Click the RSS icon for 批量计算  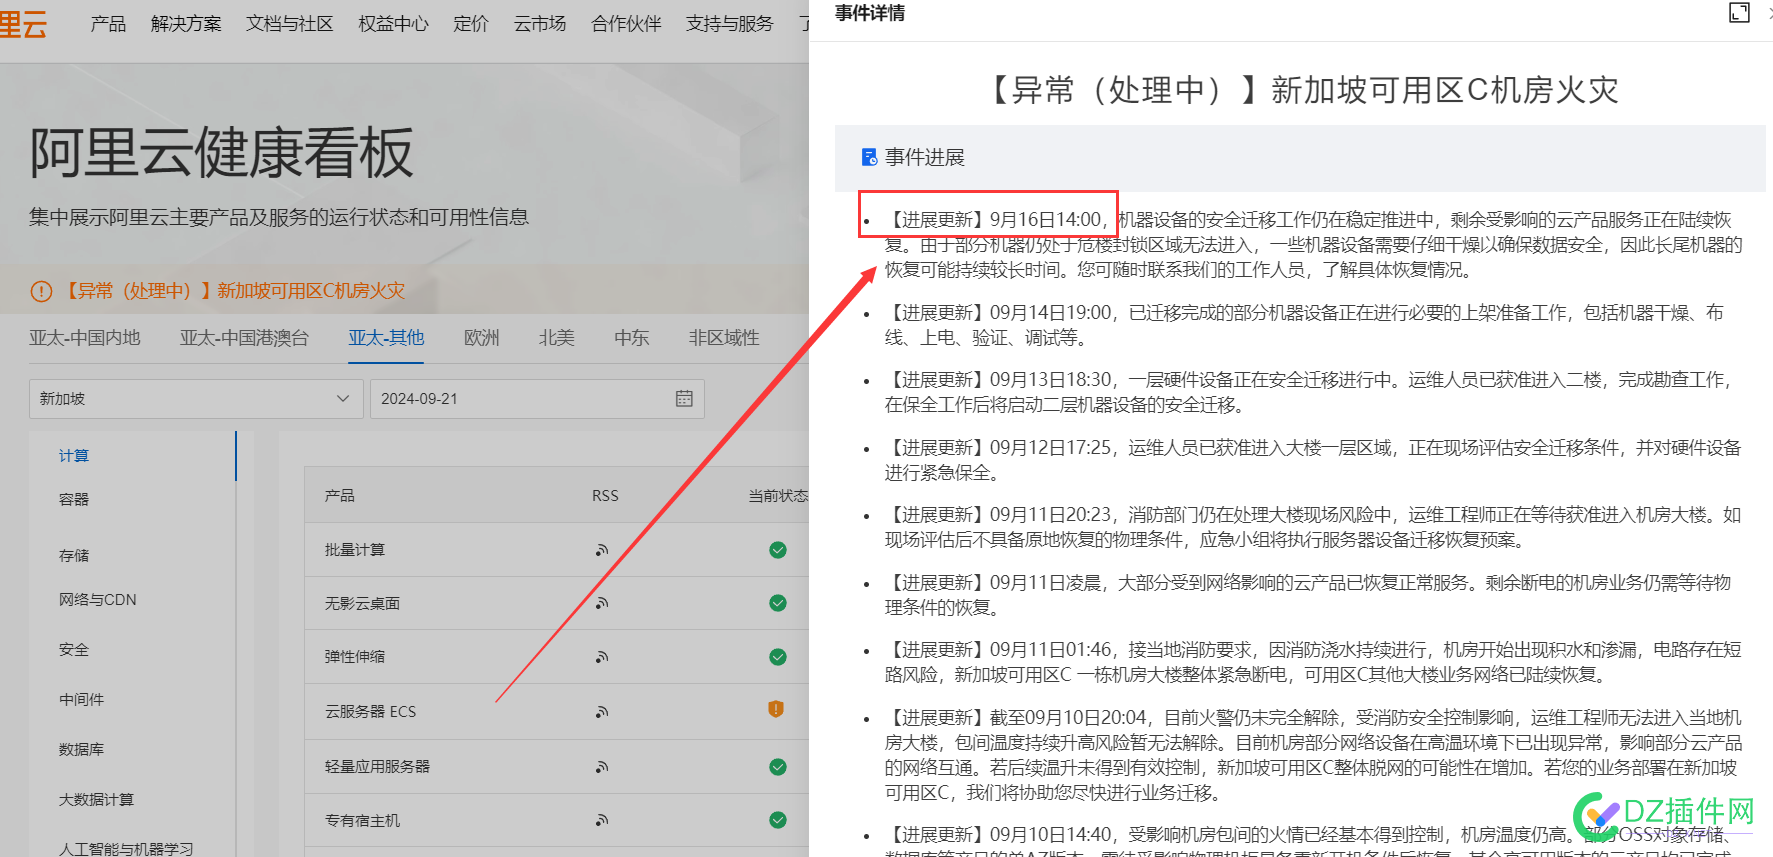tap(602, 550)
